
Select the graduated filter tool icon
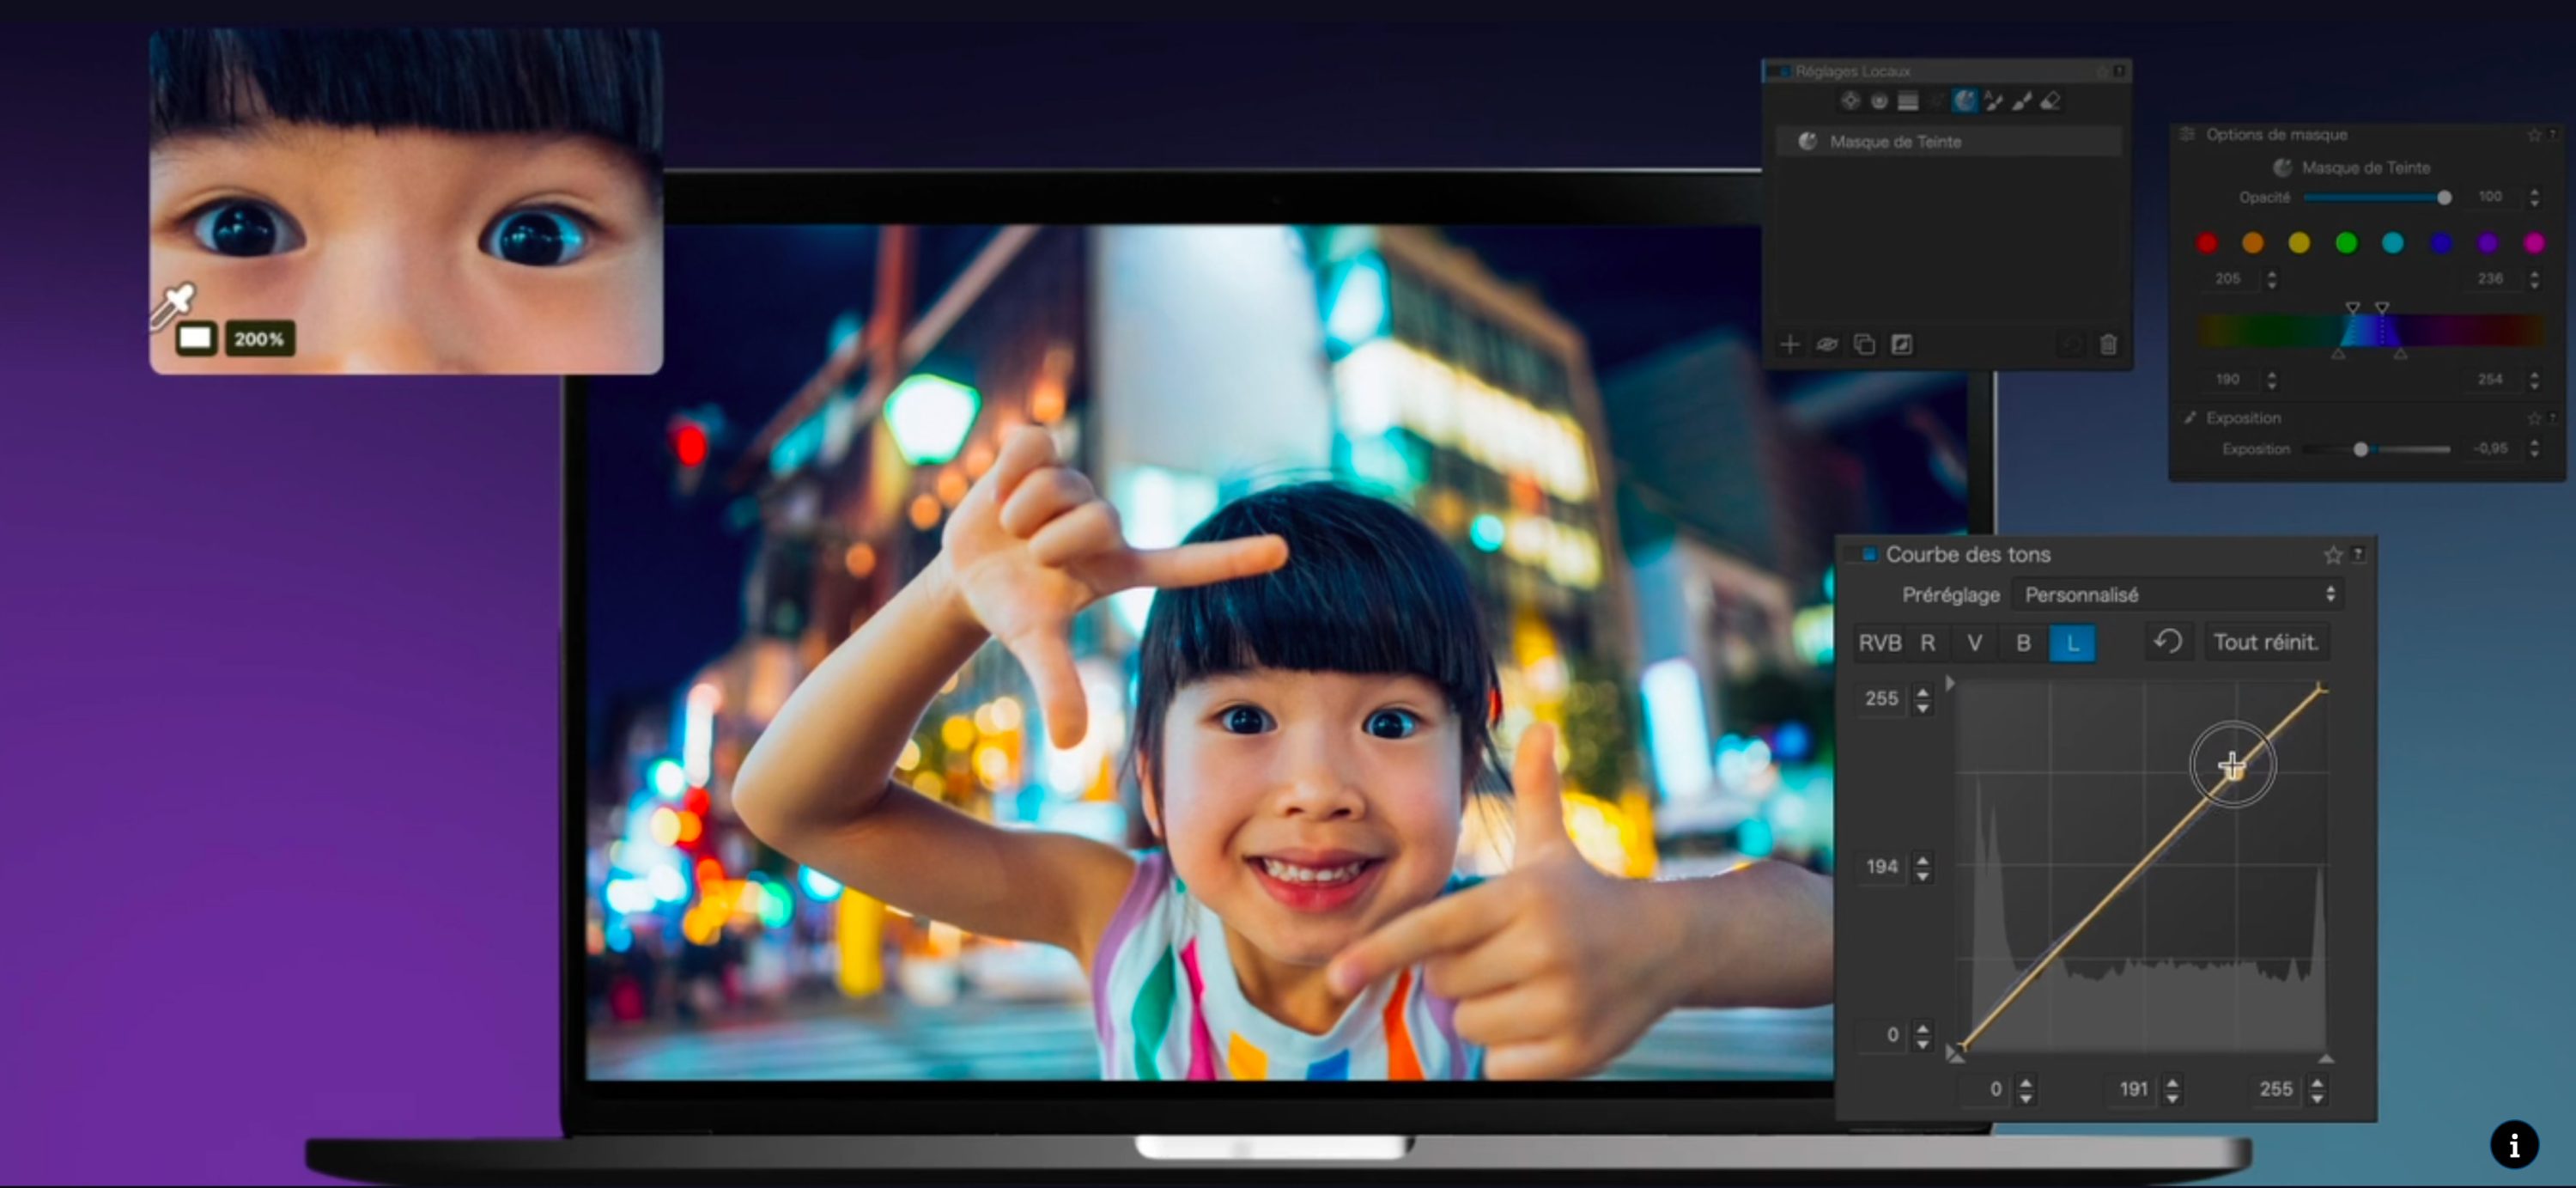pos(1908,101)
